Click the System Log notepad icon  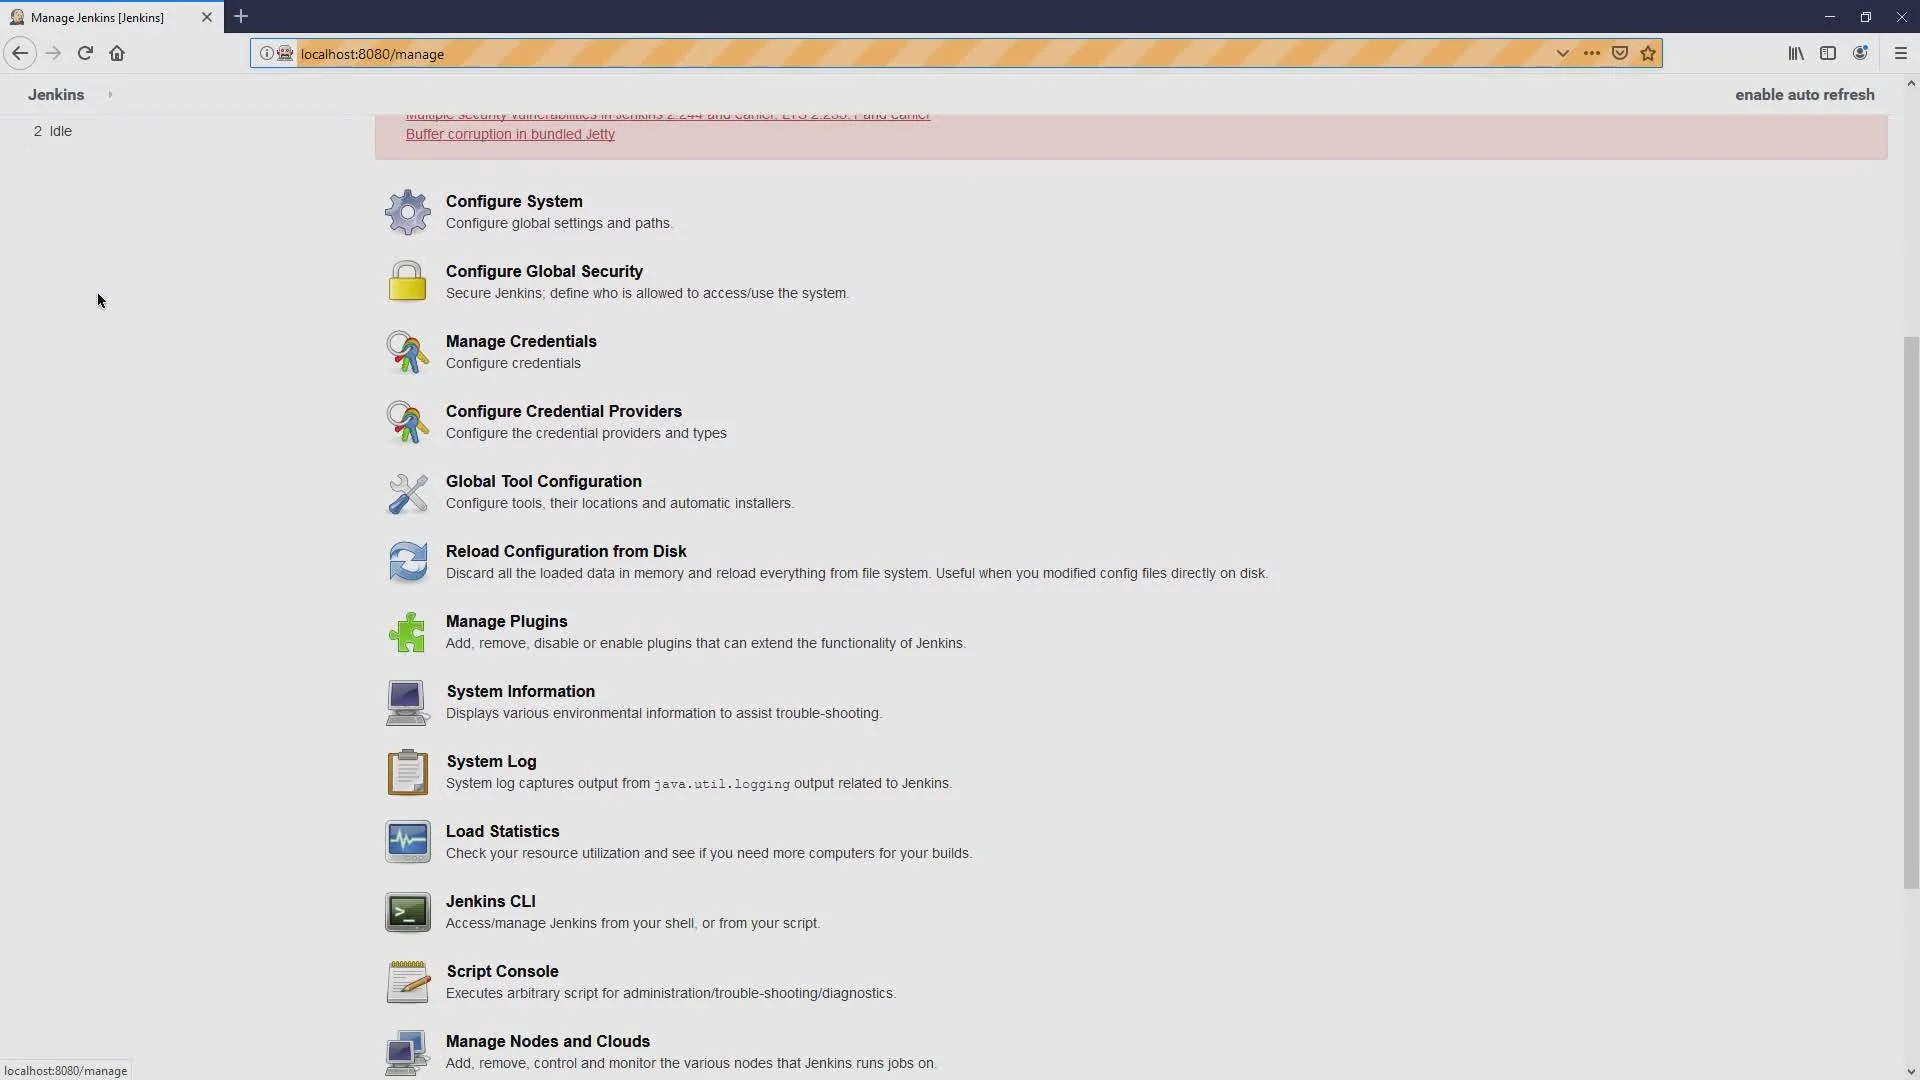tap(407, 771)
